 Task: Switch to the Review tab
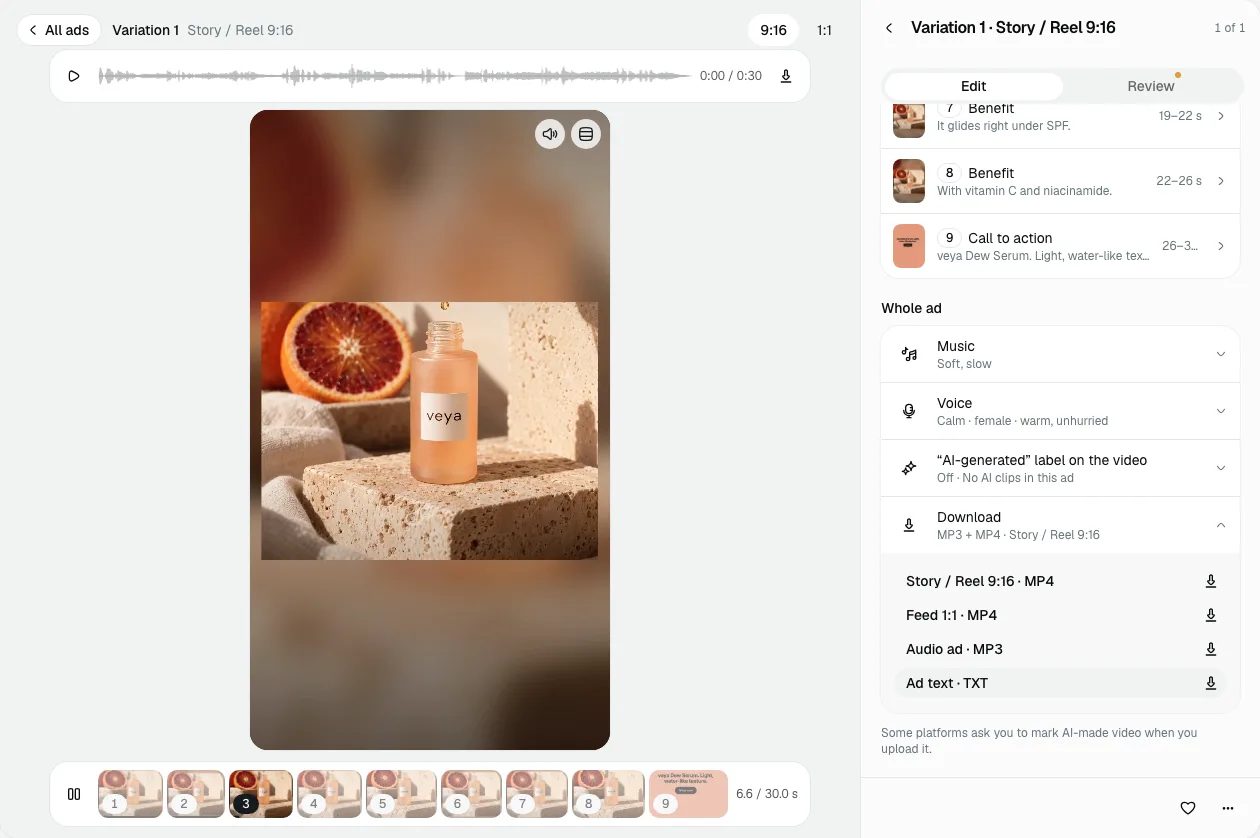click(x=1150, y=86)
